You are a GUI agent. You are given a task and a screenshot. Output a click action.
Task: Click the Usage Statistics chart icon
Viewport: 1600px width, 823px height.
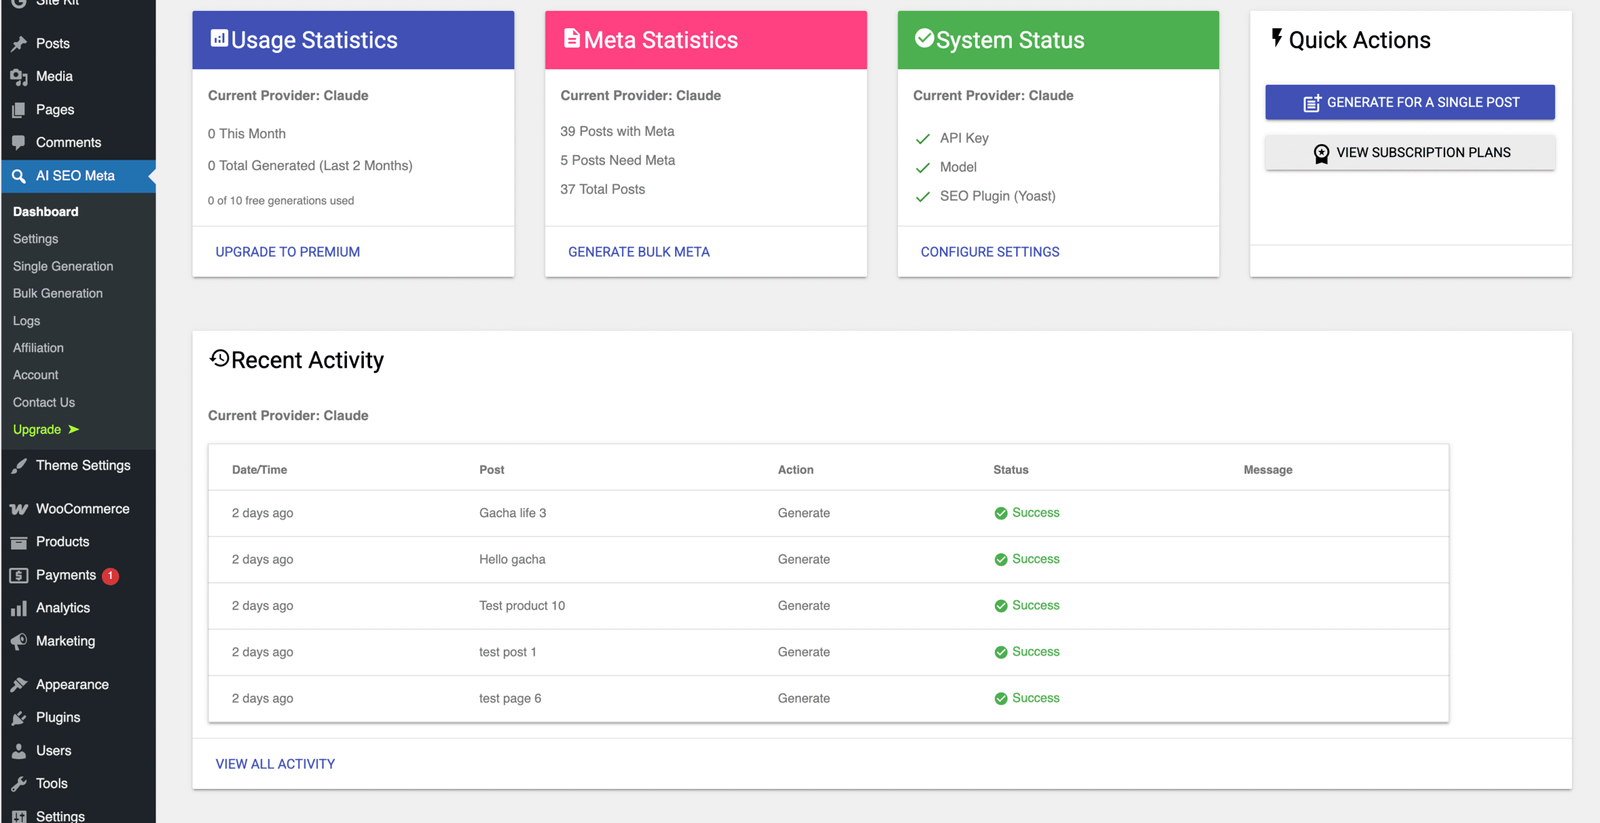coord(219,38)
